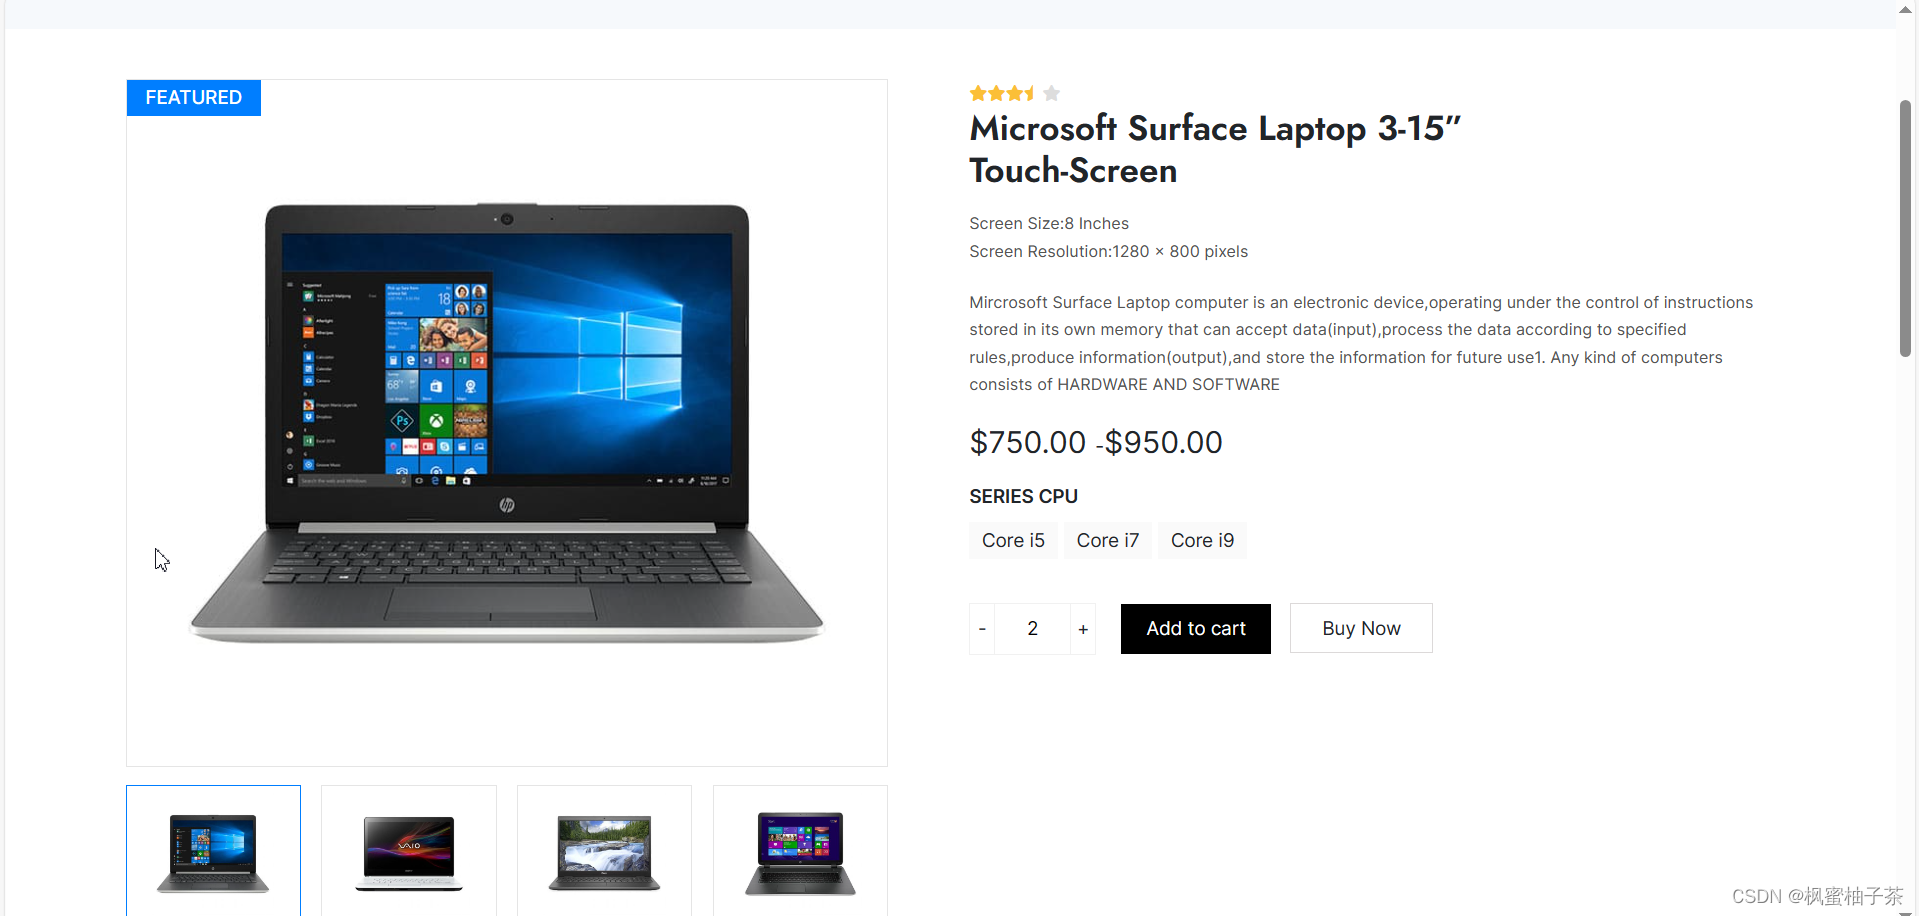This screenshot has width=1919, height=916.
Task: Increase quantity with the plus button
Action: (x=1083, y=629)
